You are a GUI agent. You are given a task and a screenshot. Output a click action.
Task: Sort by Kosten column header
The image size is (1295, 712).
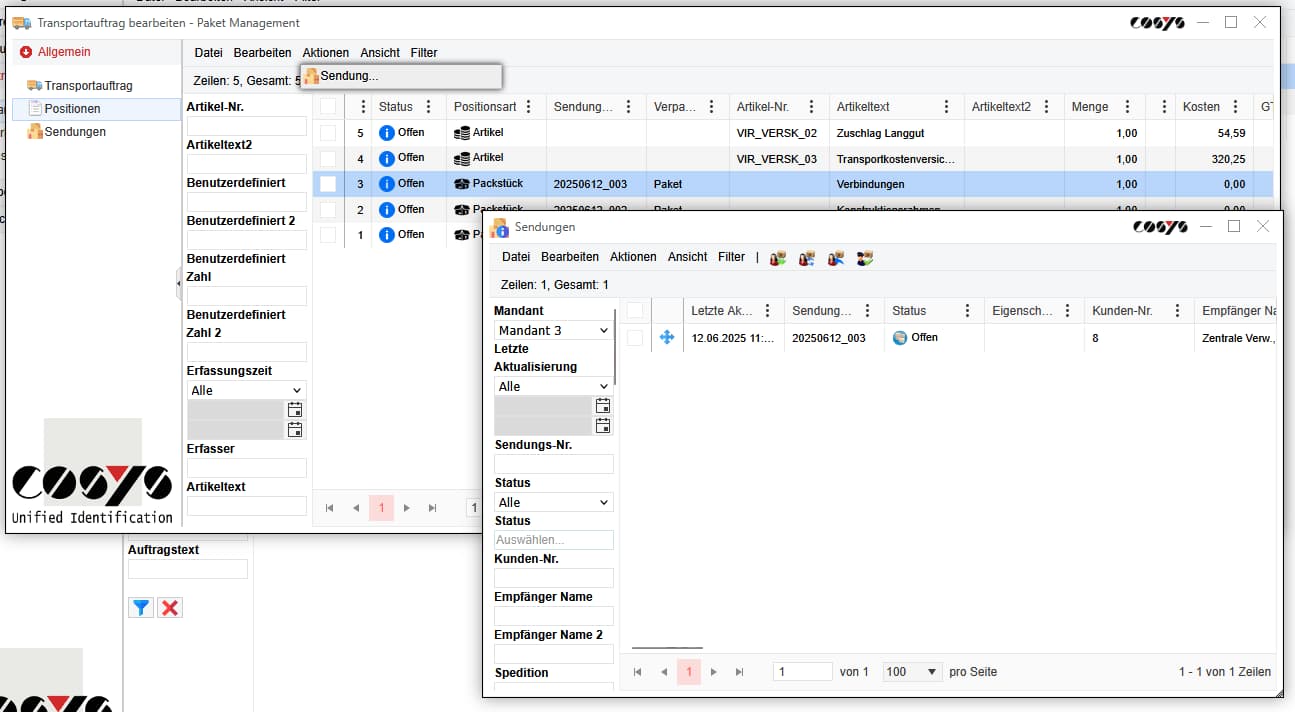coord(1201,107)
